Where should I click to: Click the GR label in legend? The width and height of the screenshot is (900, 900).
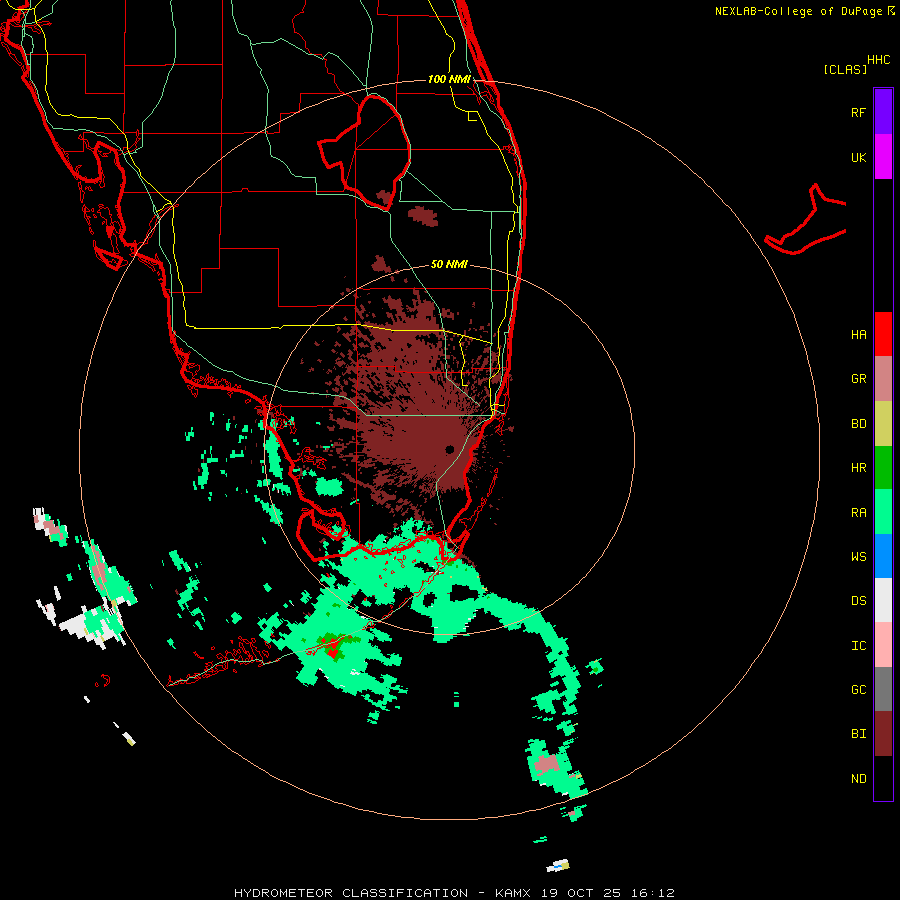[858, 379]
